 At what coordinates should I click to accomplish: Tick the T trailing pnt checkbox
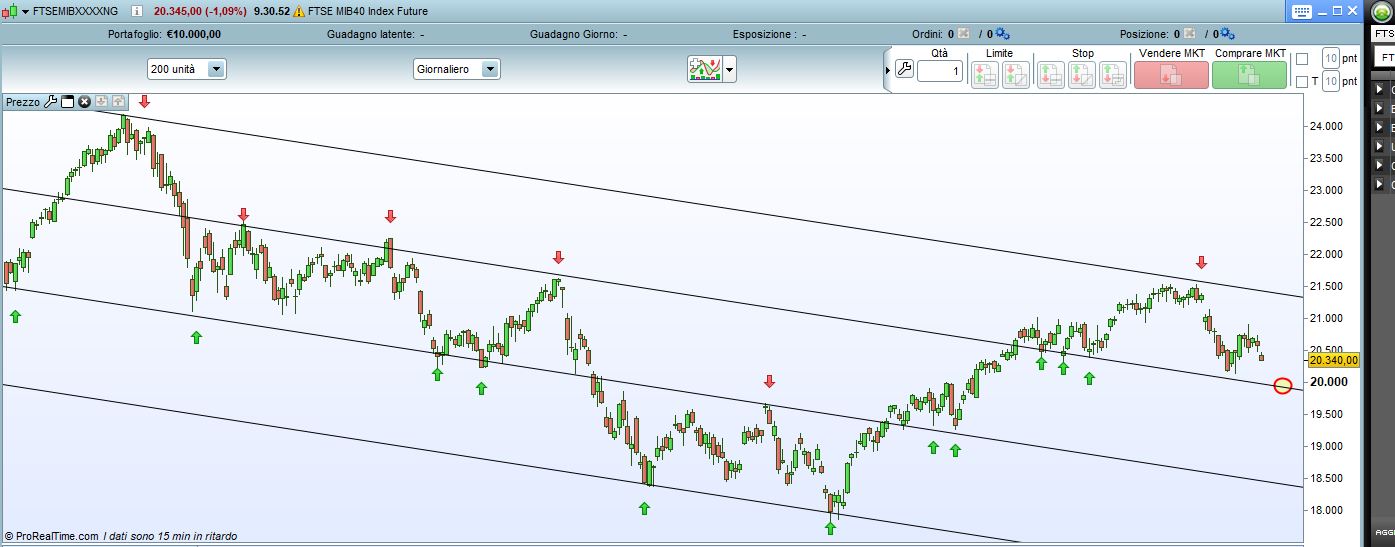pyautogui.click(x=1301, y=82)
